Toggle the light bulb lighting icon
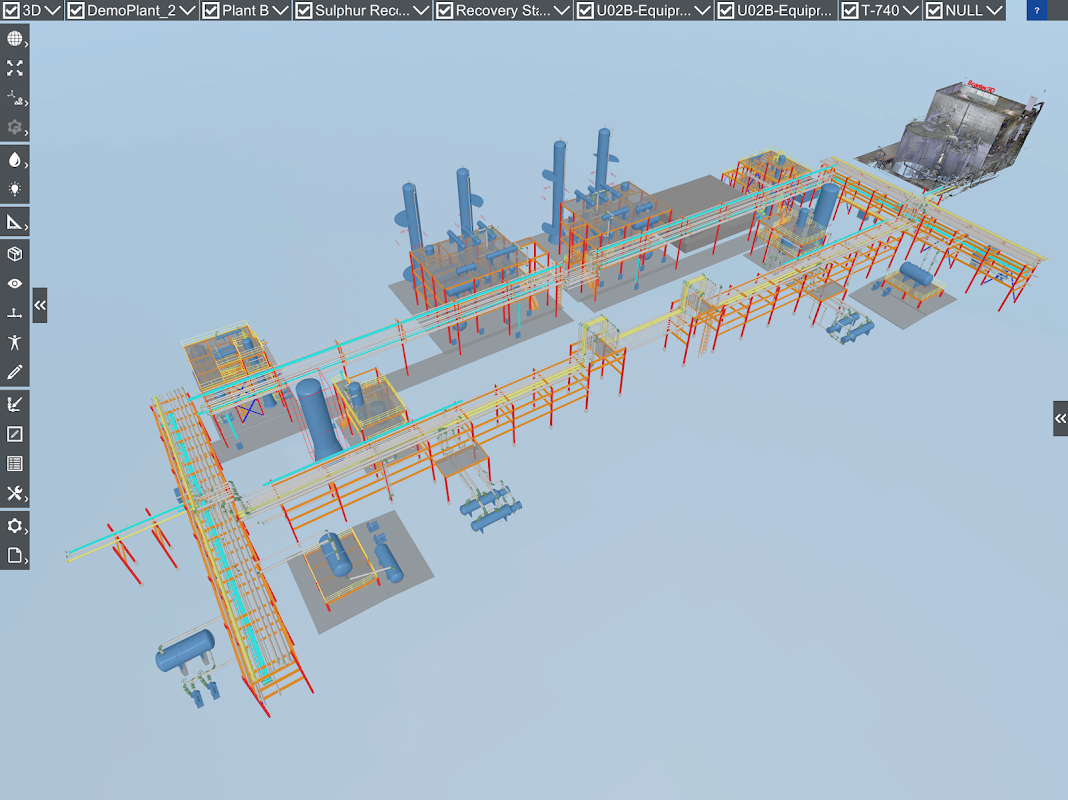The width and height of the screenshot is (1068, 800). tap(14, 189)
